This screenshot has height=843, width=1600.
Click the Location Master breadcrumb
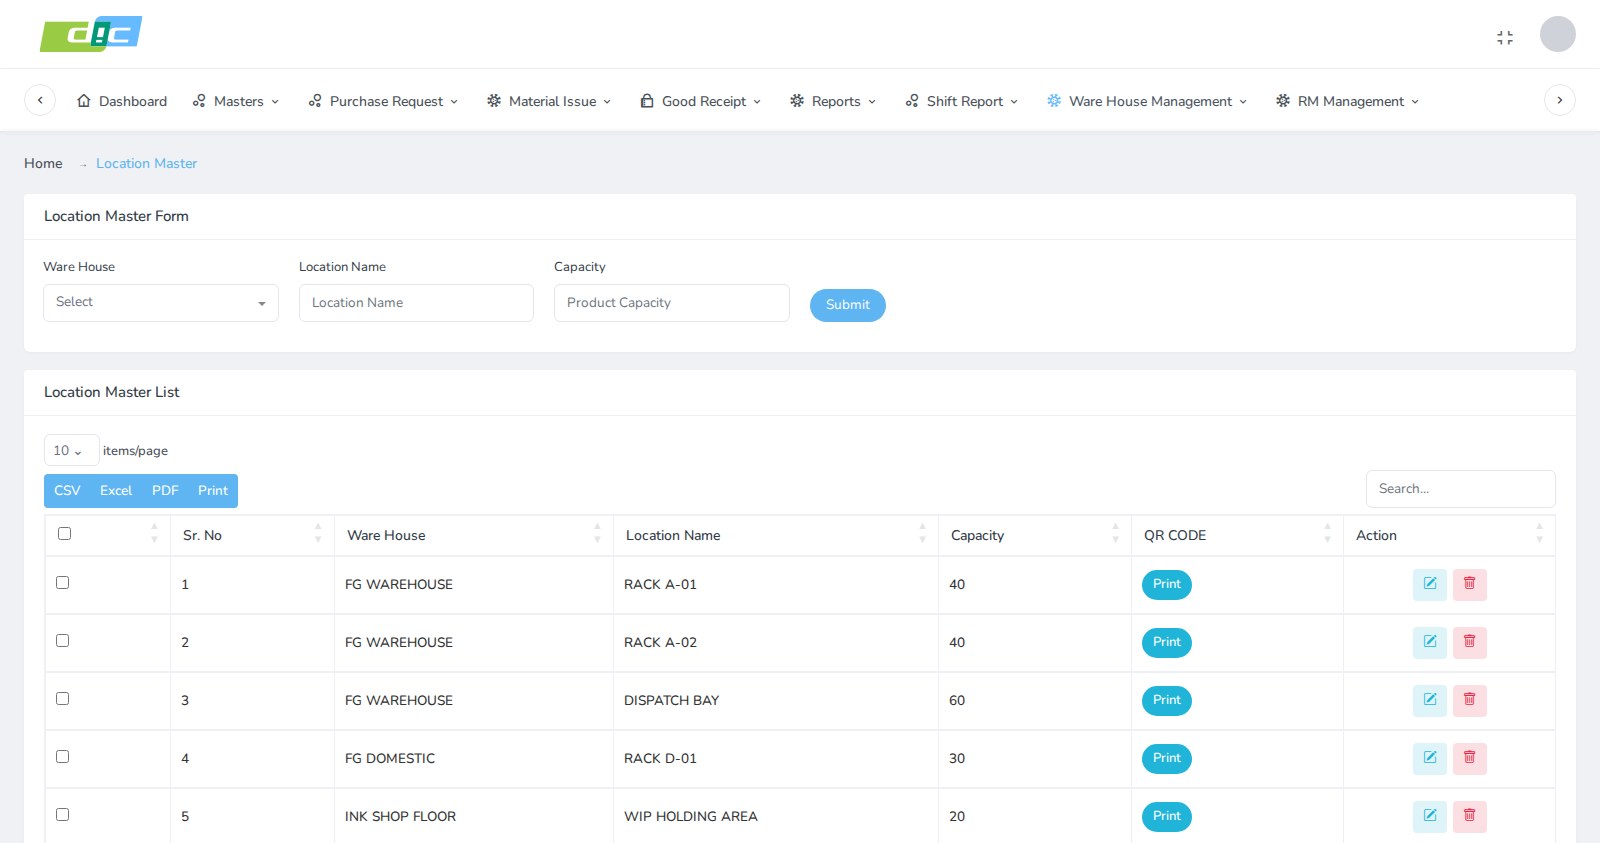[x=146, y=163]
